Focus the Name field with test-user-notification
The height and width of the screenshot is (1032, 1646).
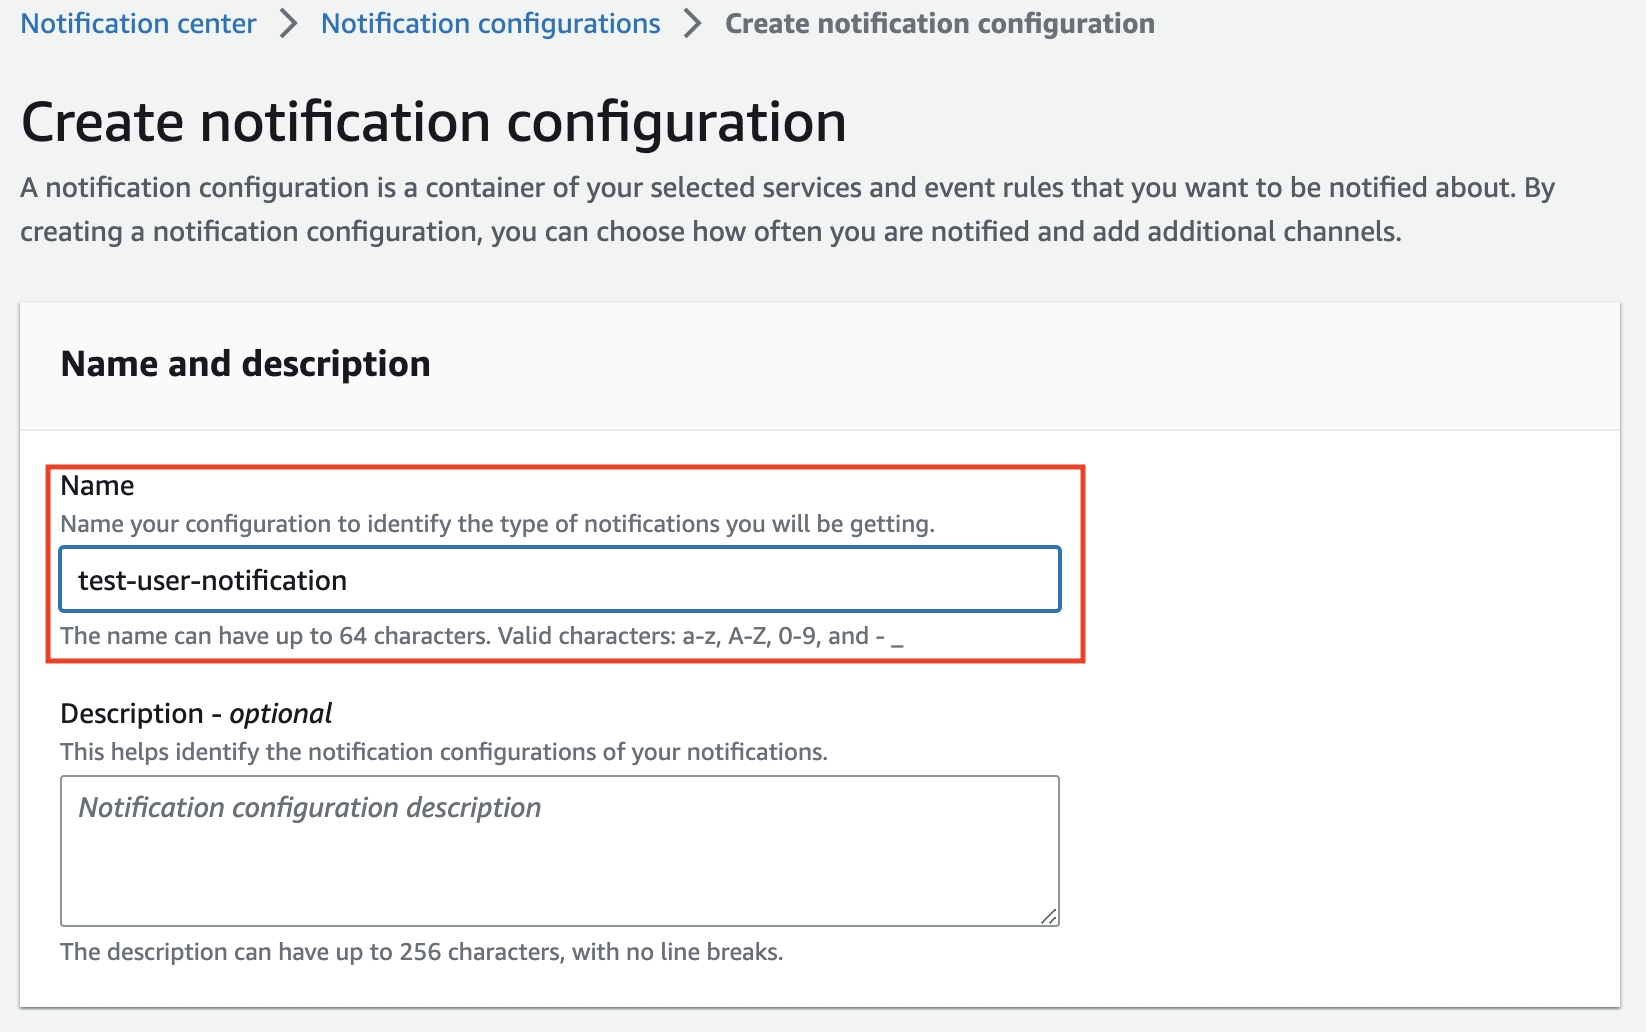560,579
